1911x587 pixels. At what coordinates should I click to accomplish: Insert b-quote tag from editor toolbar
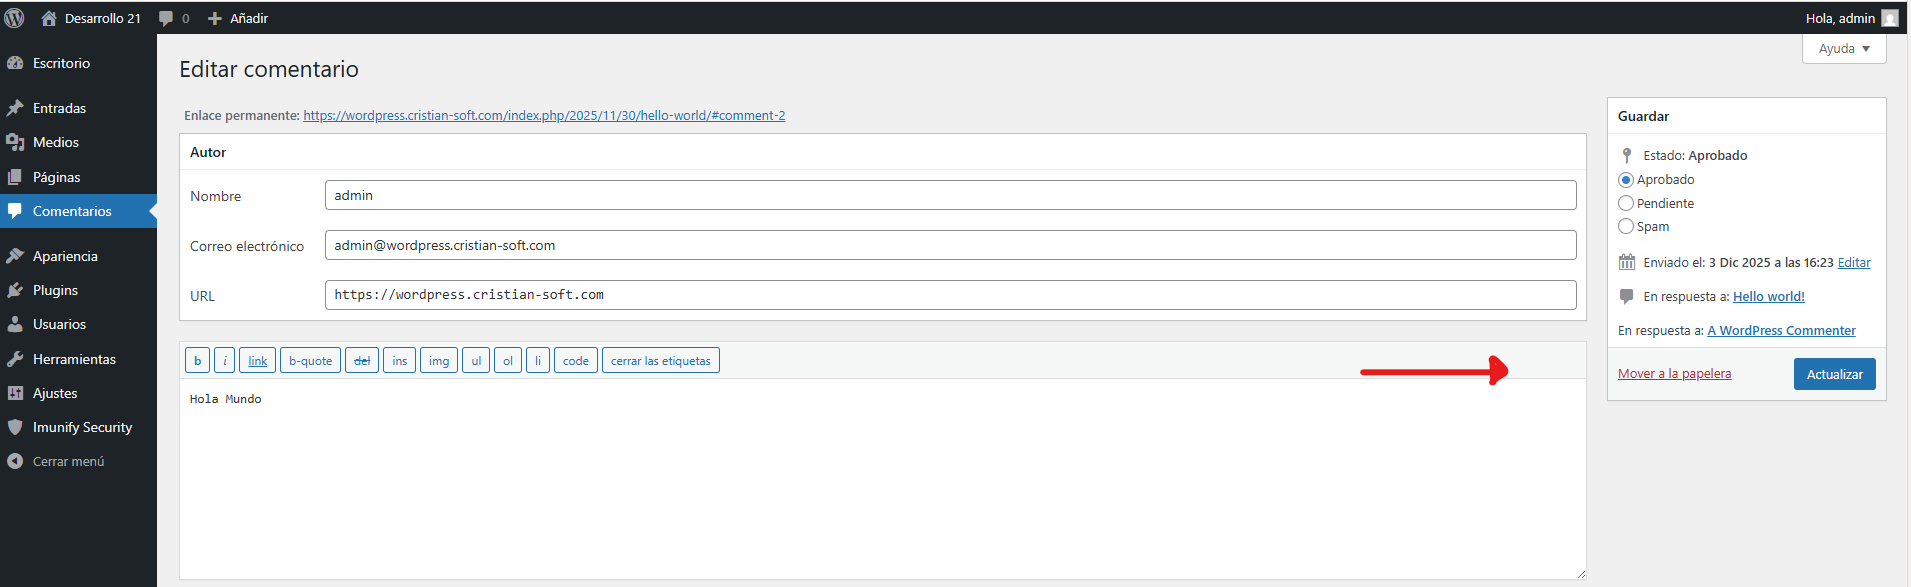click(310, 361)
